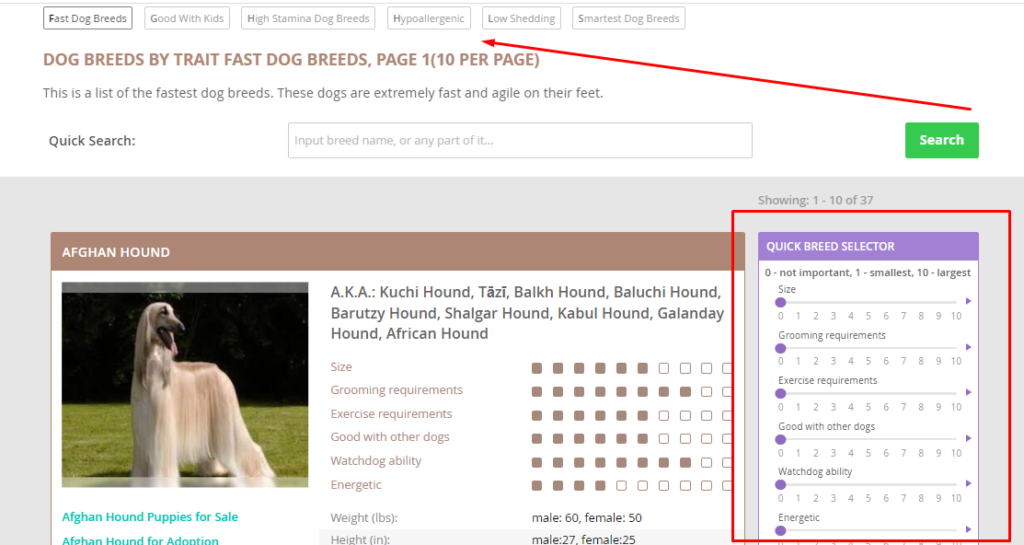Click the Afghan Hound photo thumbnail
The height and width of the screenshot is (545, 1024).
click(x=185, y=384)
